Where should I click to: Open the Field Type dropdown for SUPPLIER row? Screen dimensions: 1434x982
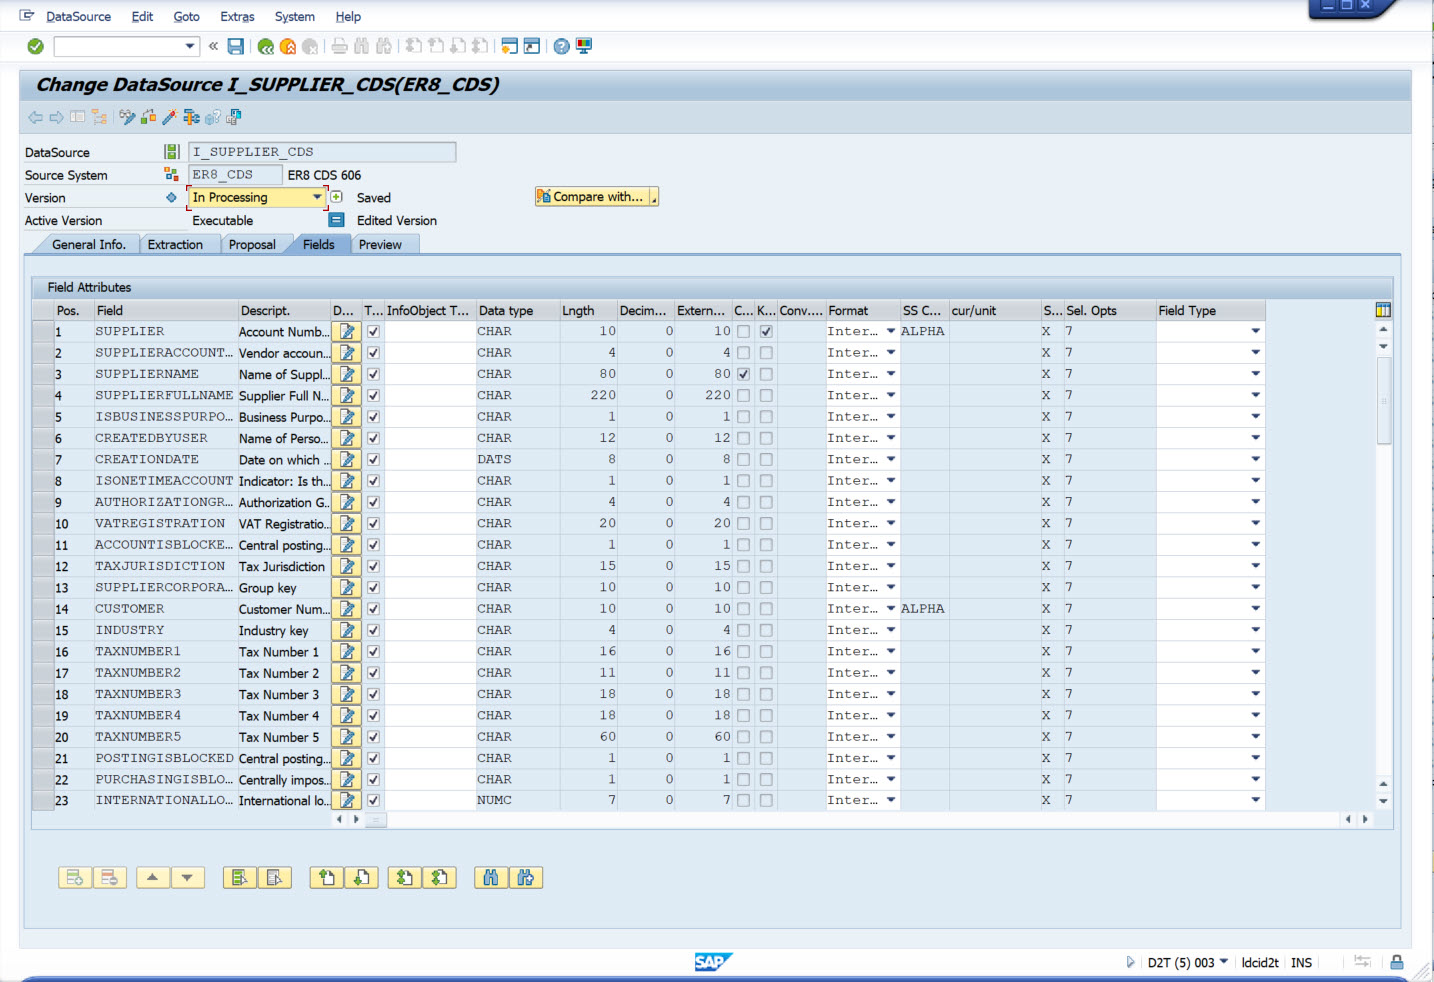(x=1255, y=331)
